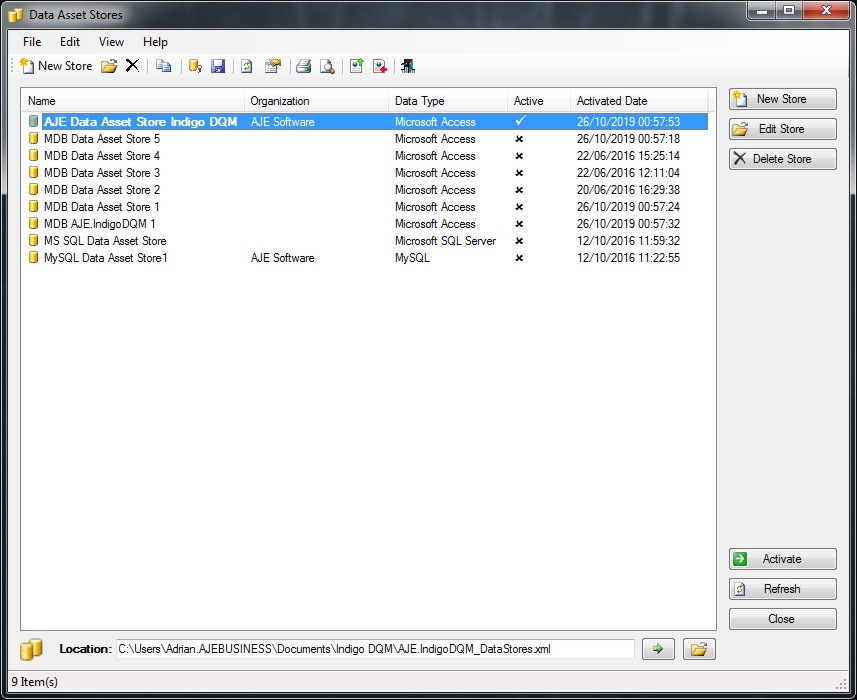Image resolution: width=857 pixels, height=700 pixels.
Task: Click into the Location path text field
Action: pos(375,649)
